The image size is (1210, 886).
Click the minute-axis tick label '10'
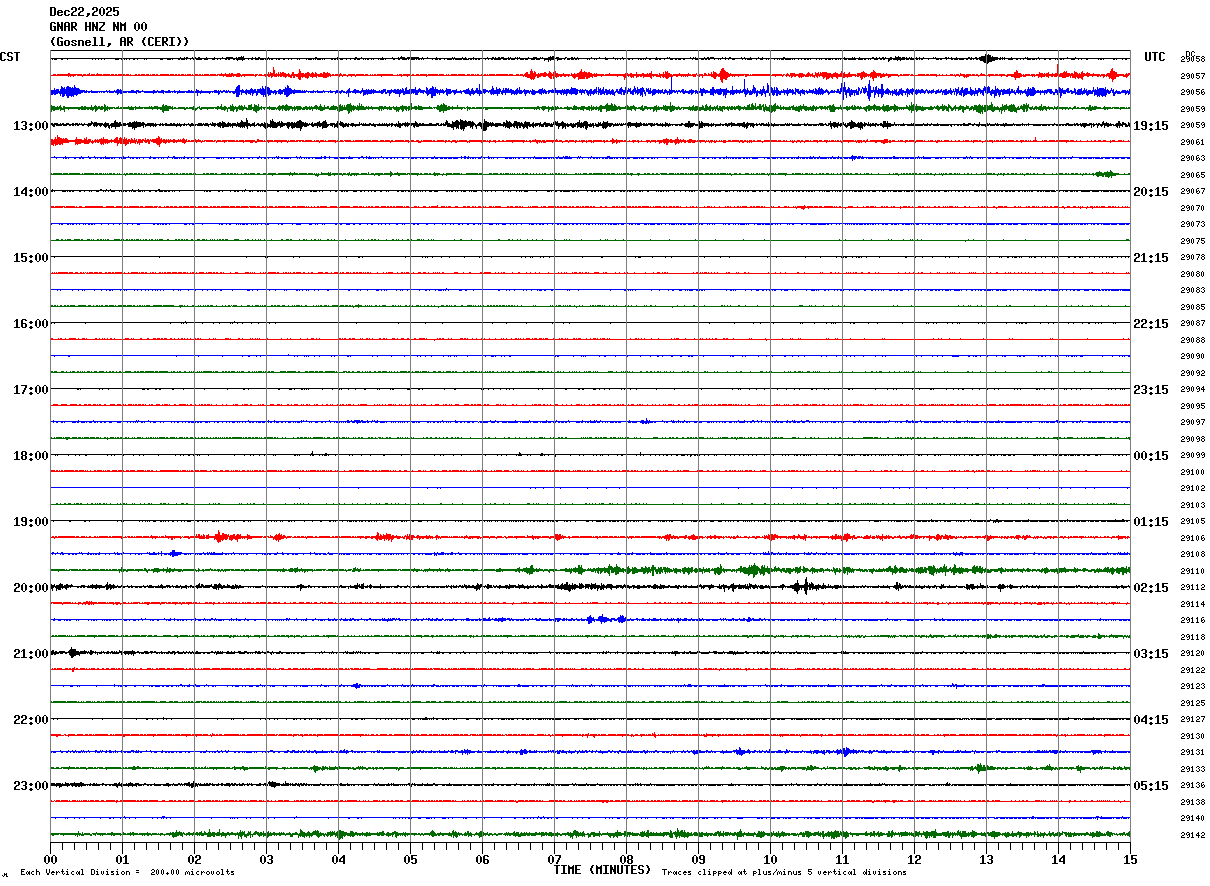[x=770, y=860]
